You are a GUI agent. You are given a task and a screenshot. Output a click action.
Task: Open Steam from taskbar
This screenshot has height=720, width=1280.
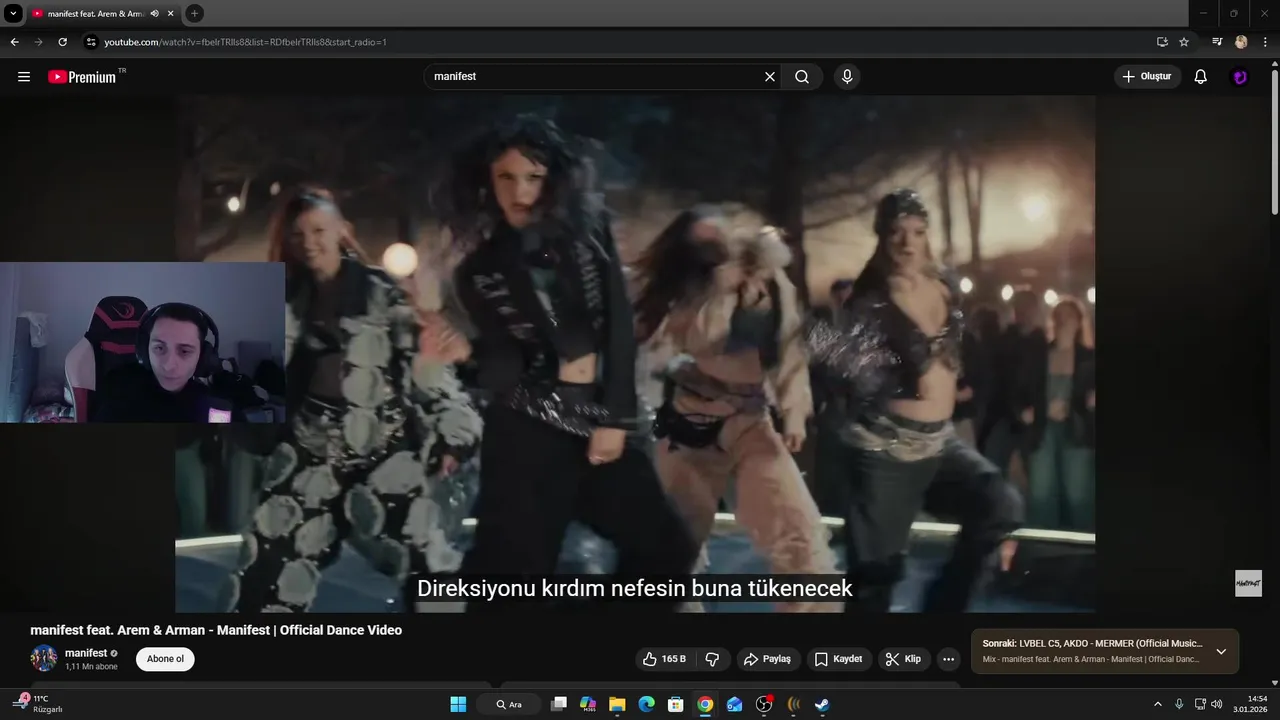(x=822, y=704)
